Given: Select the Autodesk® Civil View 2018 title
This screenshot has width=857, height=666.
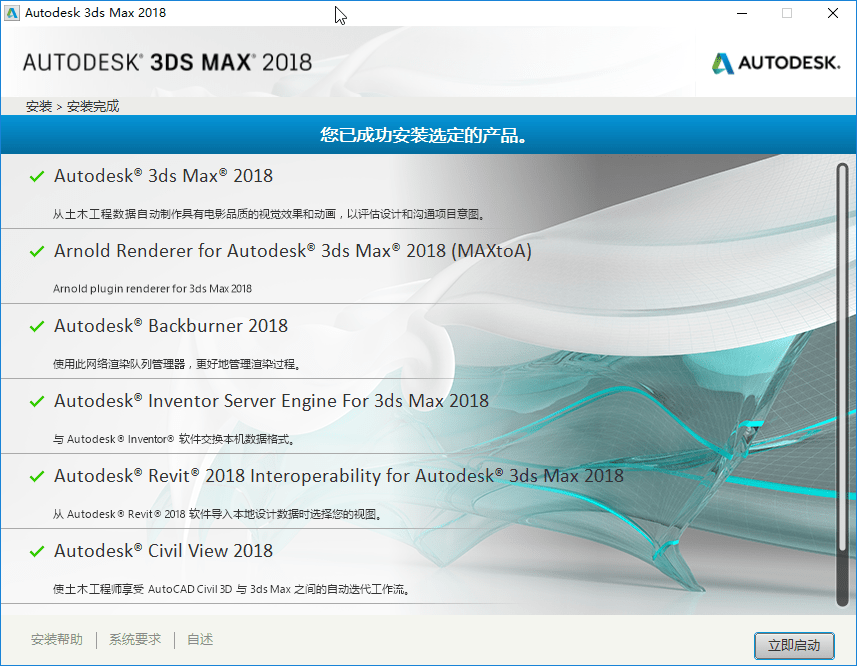Looking at the screenshot, I should click(163, 551).
